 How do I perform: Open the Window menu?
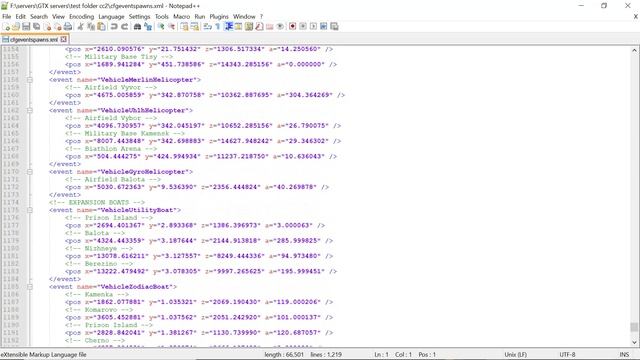point(244,17)
